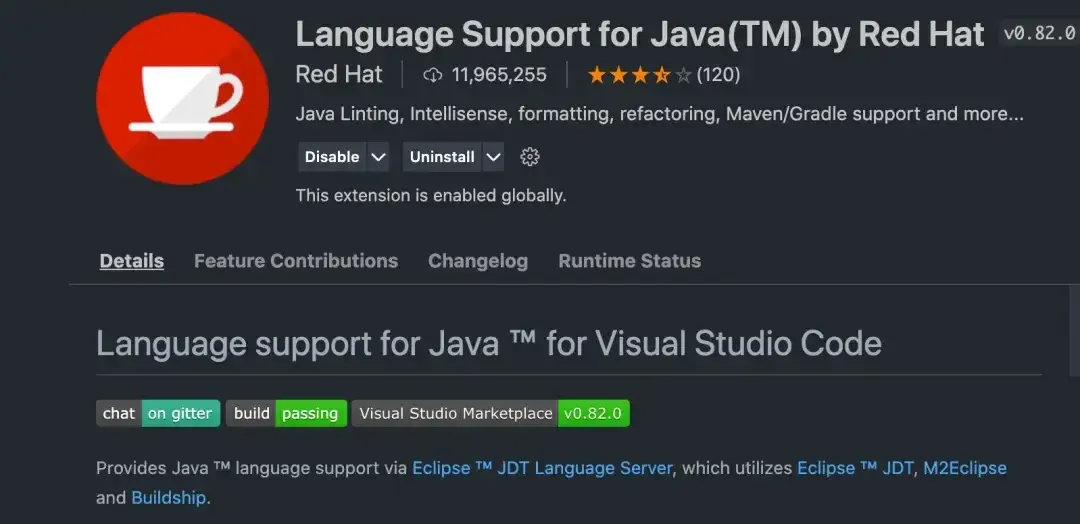Click the chat on gitter badge

click(x=158, y=413)
